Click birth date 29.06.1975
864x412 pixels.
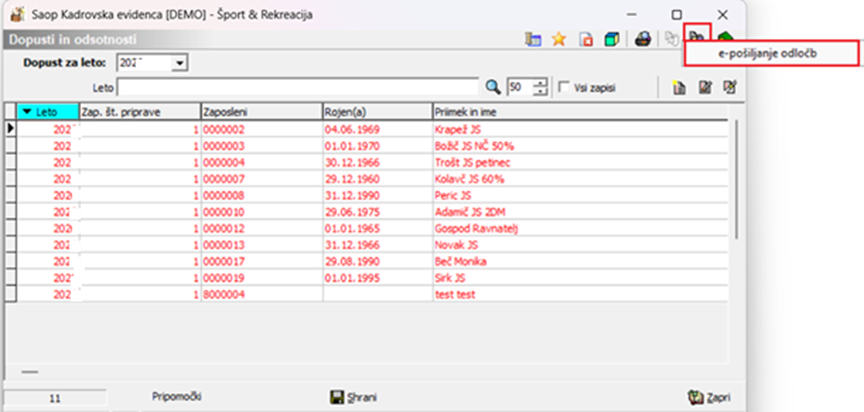[352, 212]
